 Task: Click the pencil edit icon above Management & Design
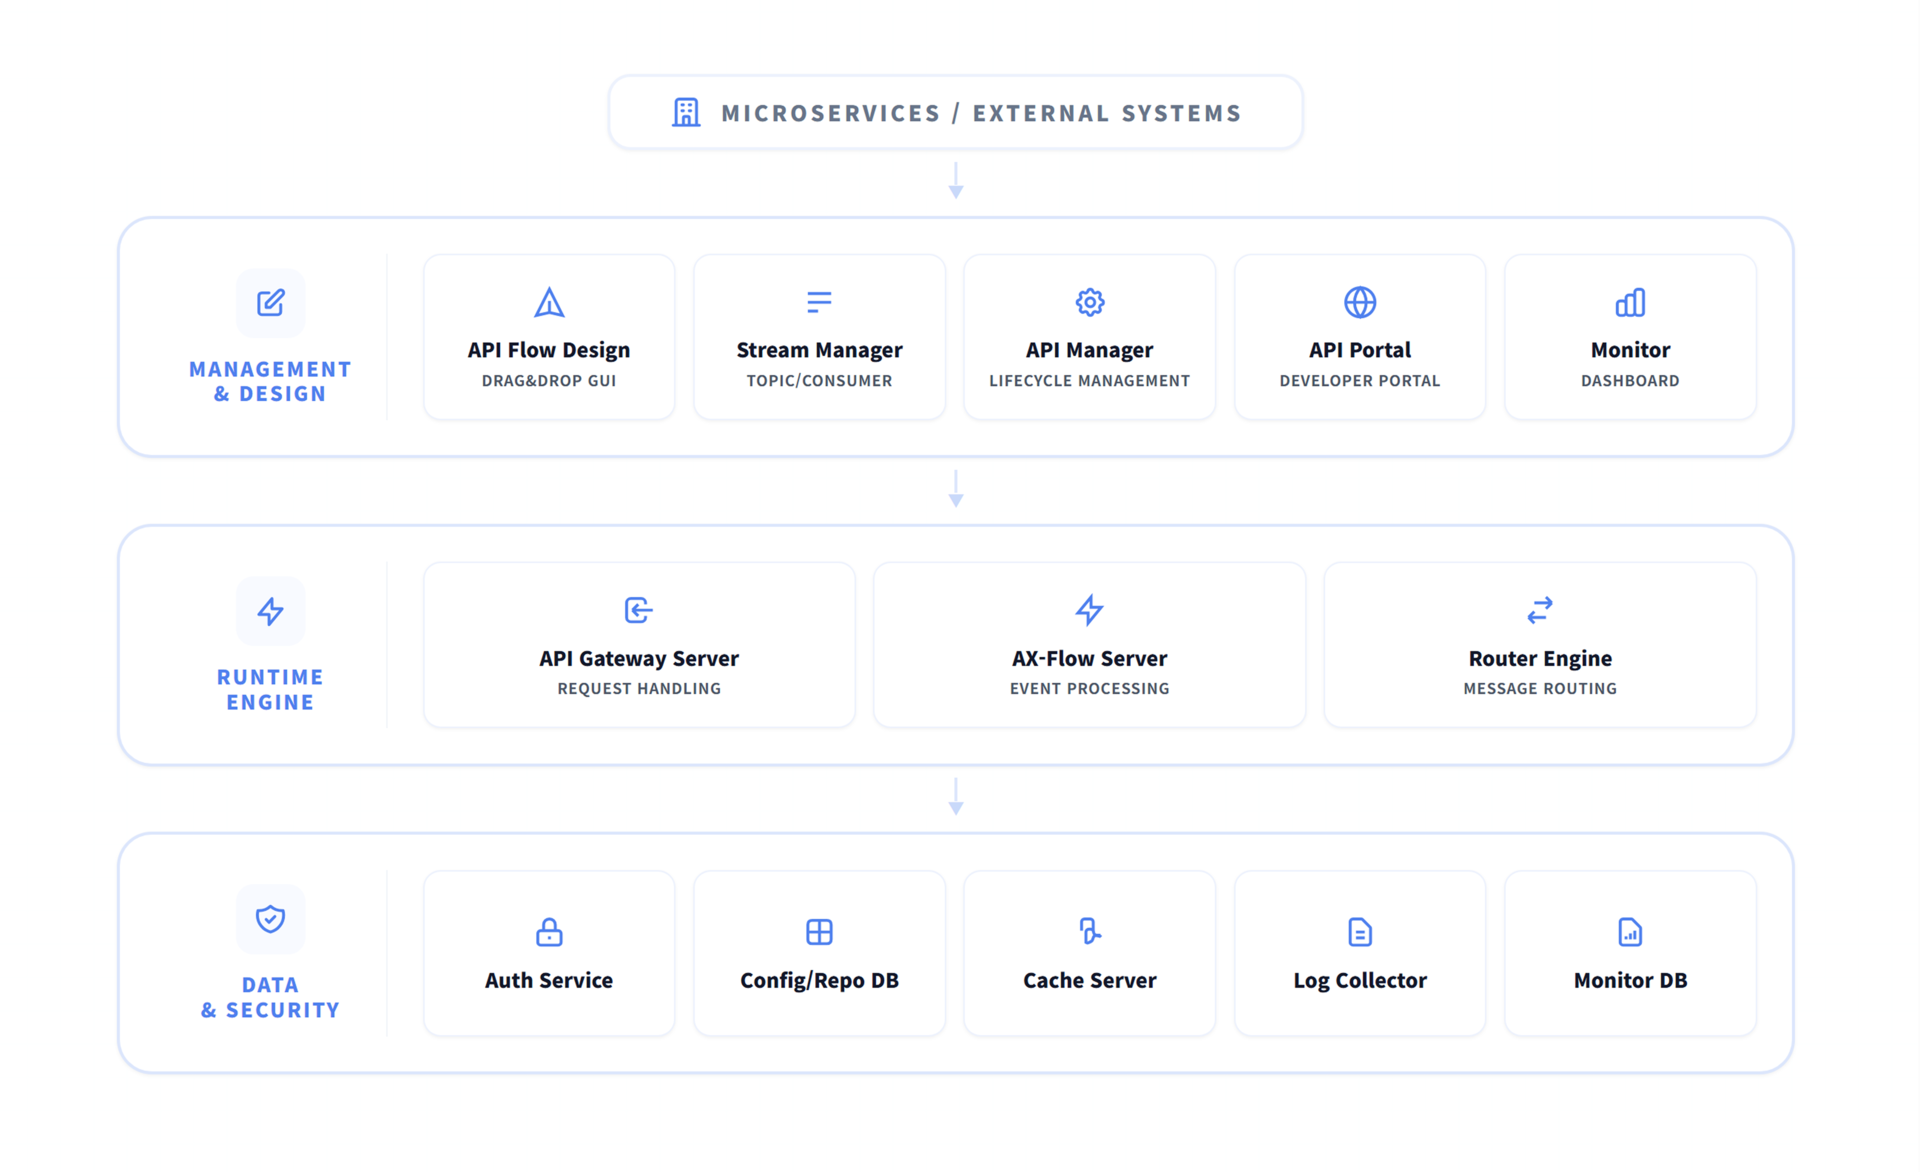click(x=270, y=303)
